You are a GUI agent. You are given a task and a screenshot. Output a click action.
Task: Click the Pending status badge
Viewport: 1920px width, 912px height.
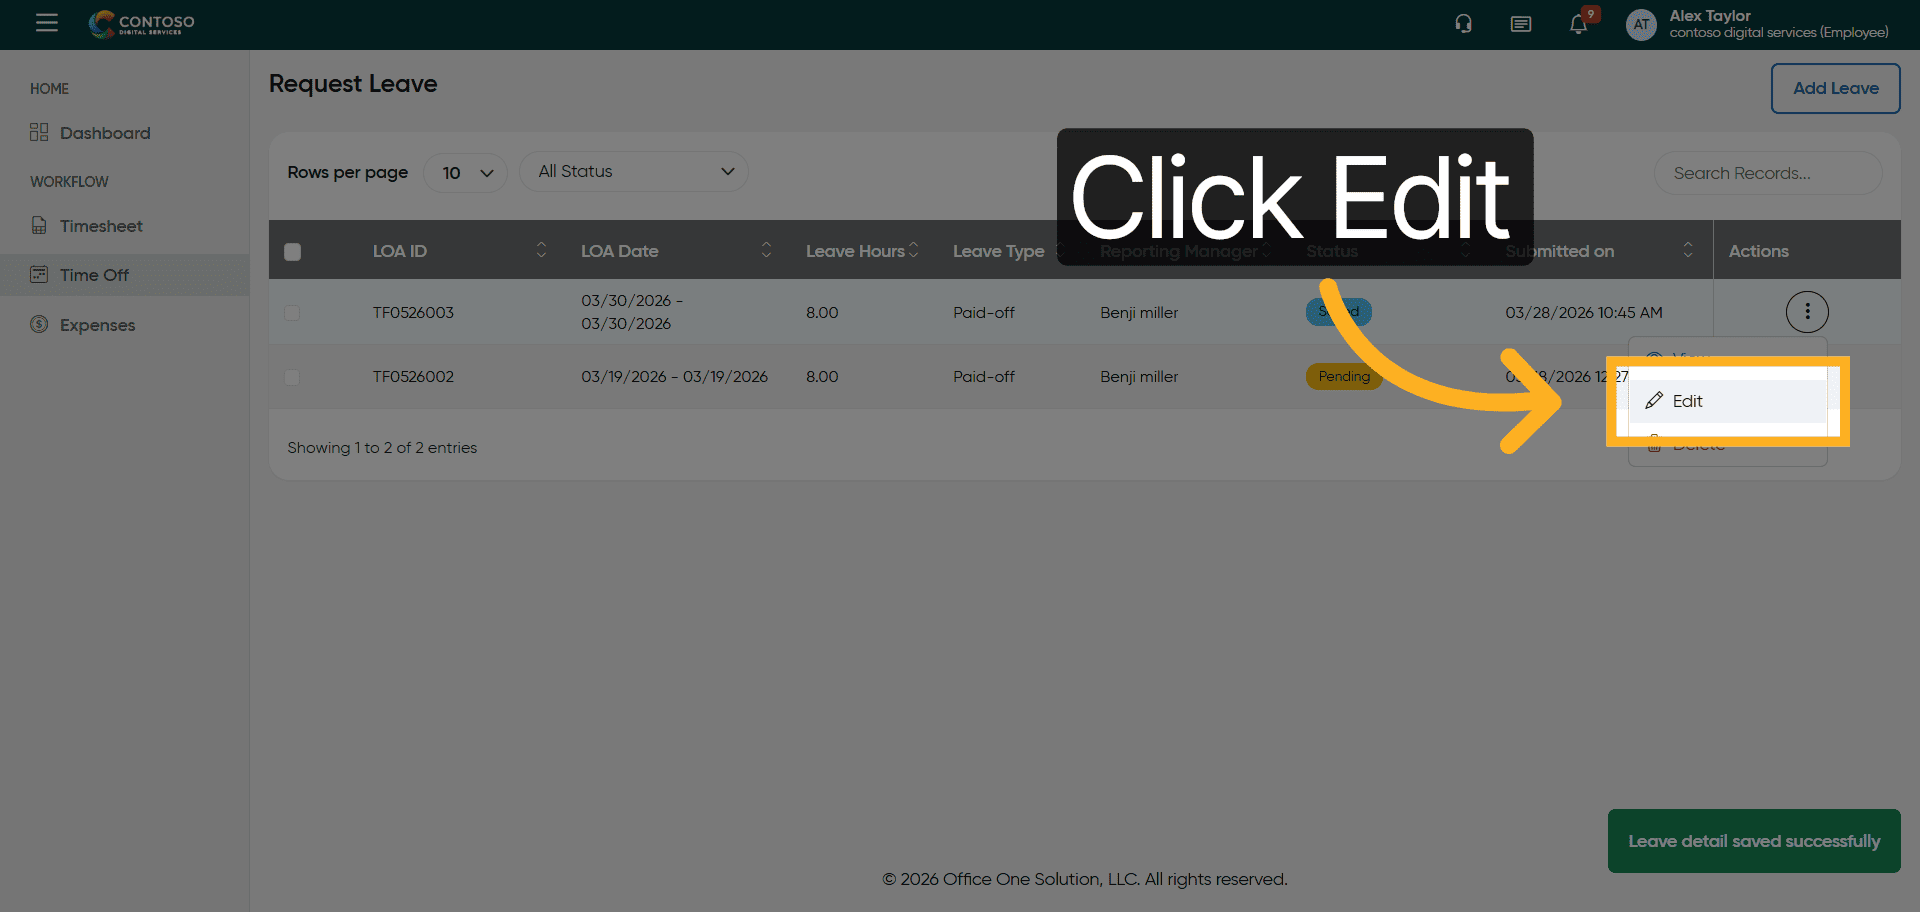pyautogui.click(x=1343, y=377)
